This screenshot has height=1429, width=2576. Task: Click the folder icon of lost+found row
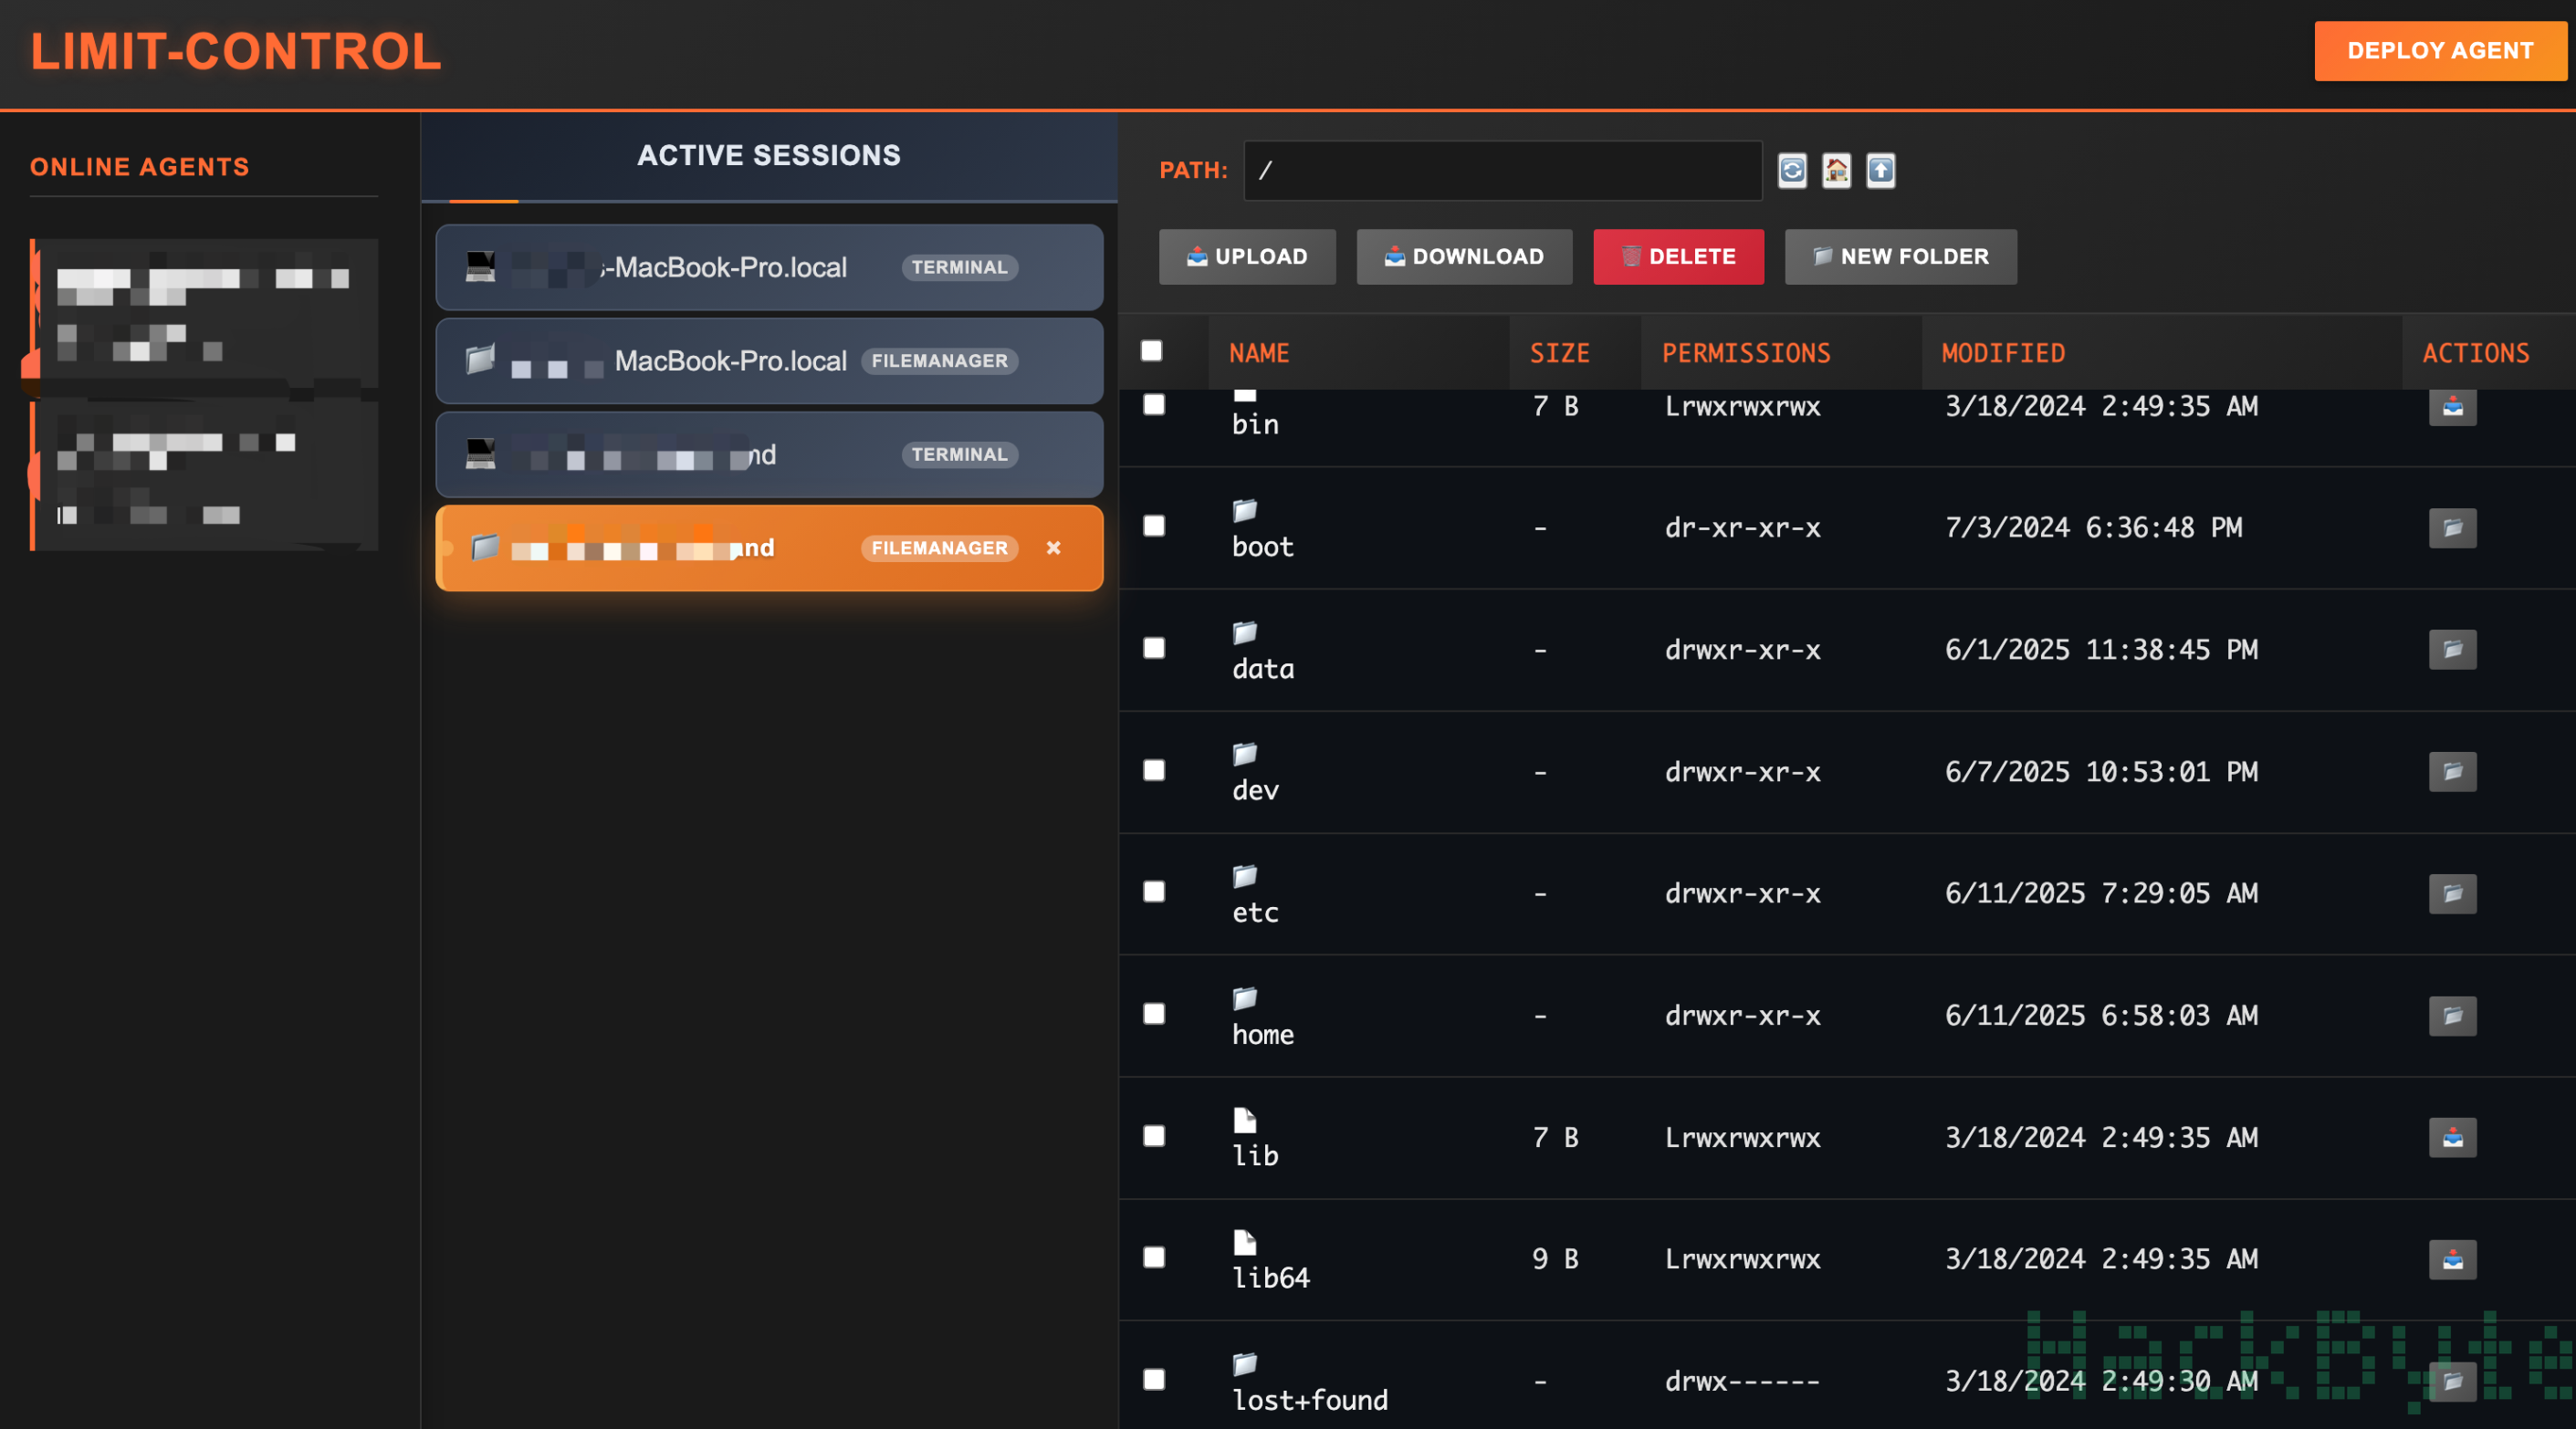click(1245, 1365)
